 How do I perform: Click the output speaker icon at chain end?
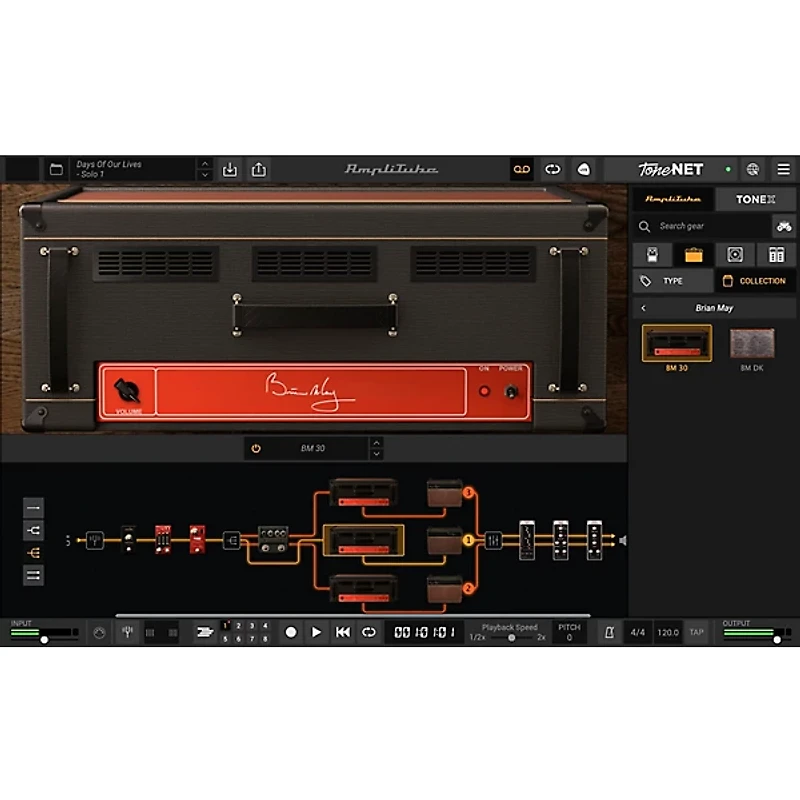click(x=622, y=540)
